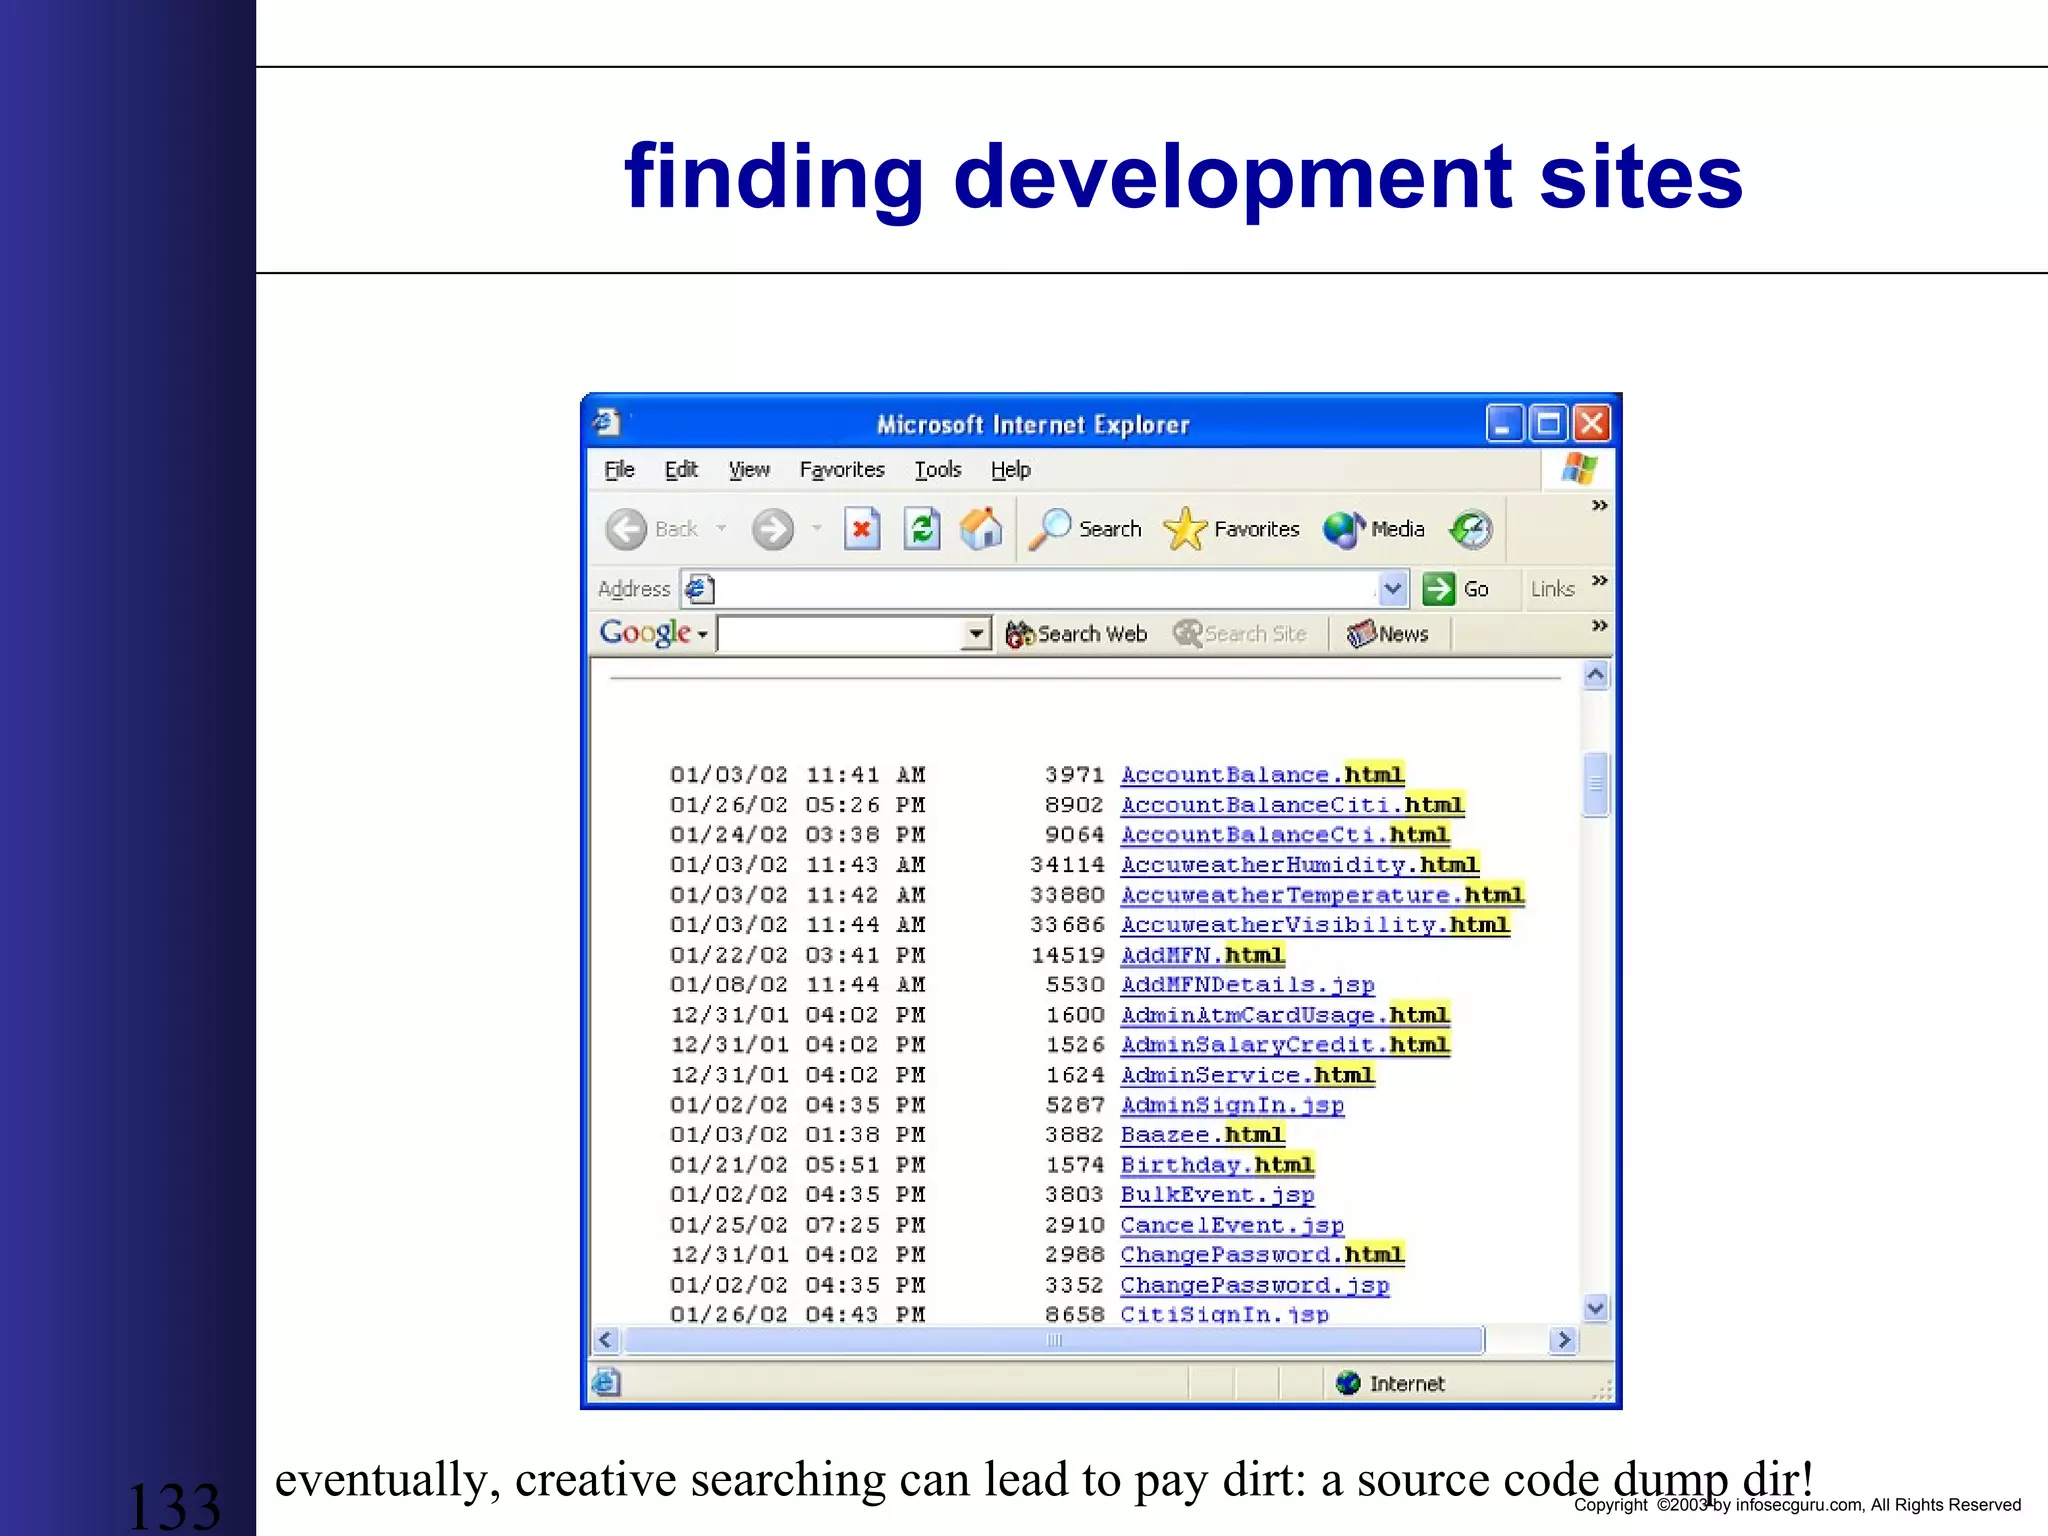
Task: Open the AddMFNDetails.jsp link
Action: pos(1248,984)
